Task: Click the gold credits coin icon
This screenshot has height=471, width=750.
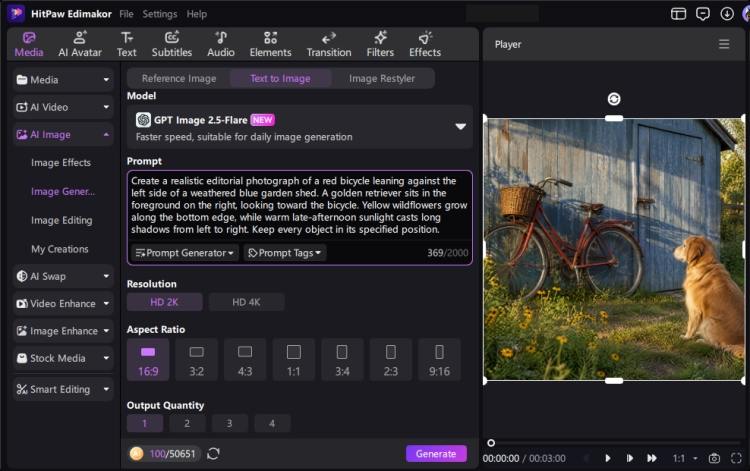Action: (136, 453)
